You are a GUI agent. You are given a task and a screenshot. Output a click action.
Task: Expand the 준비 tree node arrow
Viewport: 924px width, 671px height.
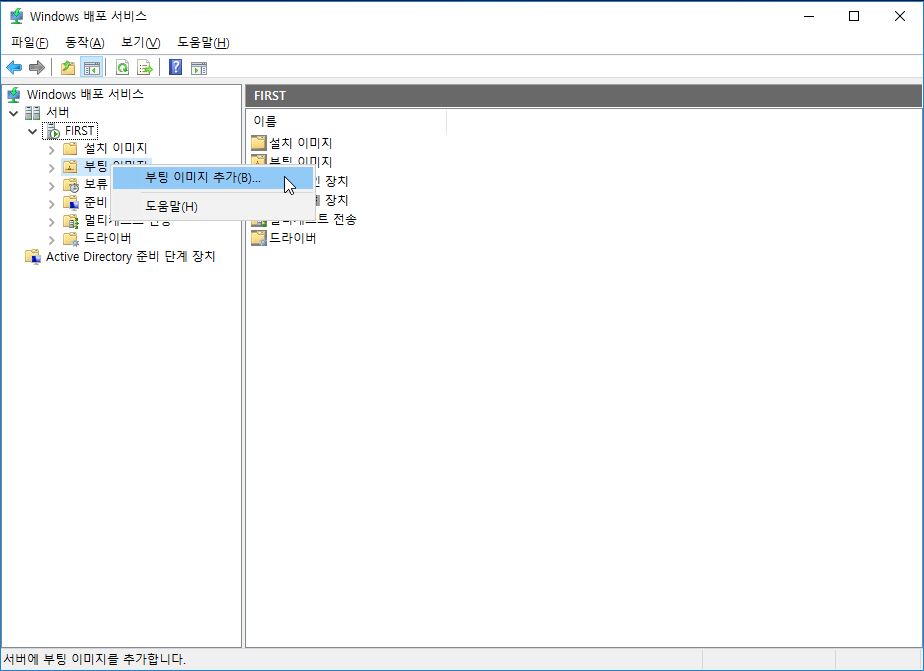click(x=51, y=204)
